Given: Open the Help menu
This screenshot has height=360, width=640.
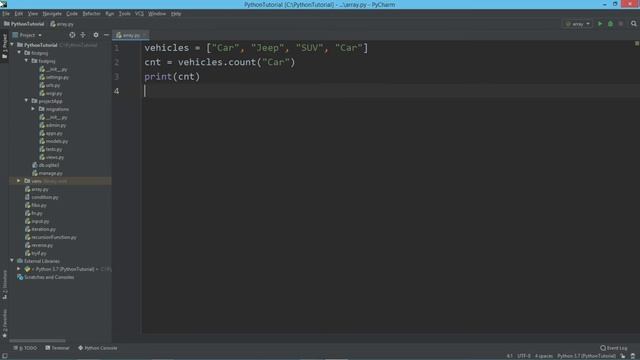Looking at the screenshot, I should tap(176, 14).
